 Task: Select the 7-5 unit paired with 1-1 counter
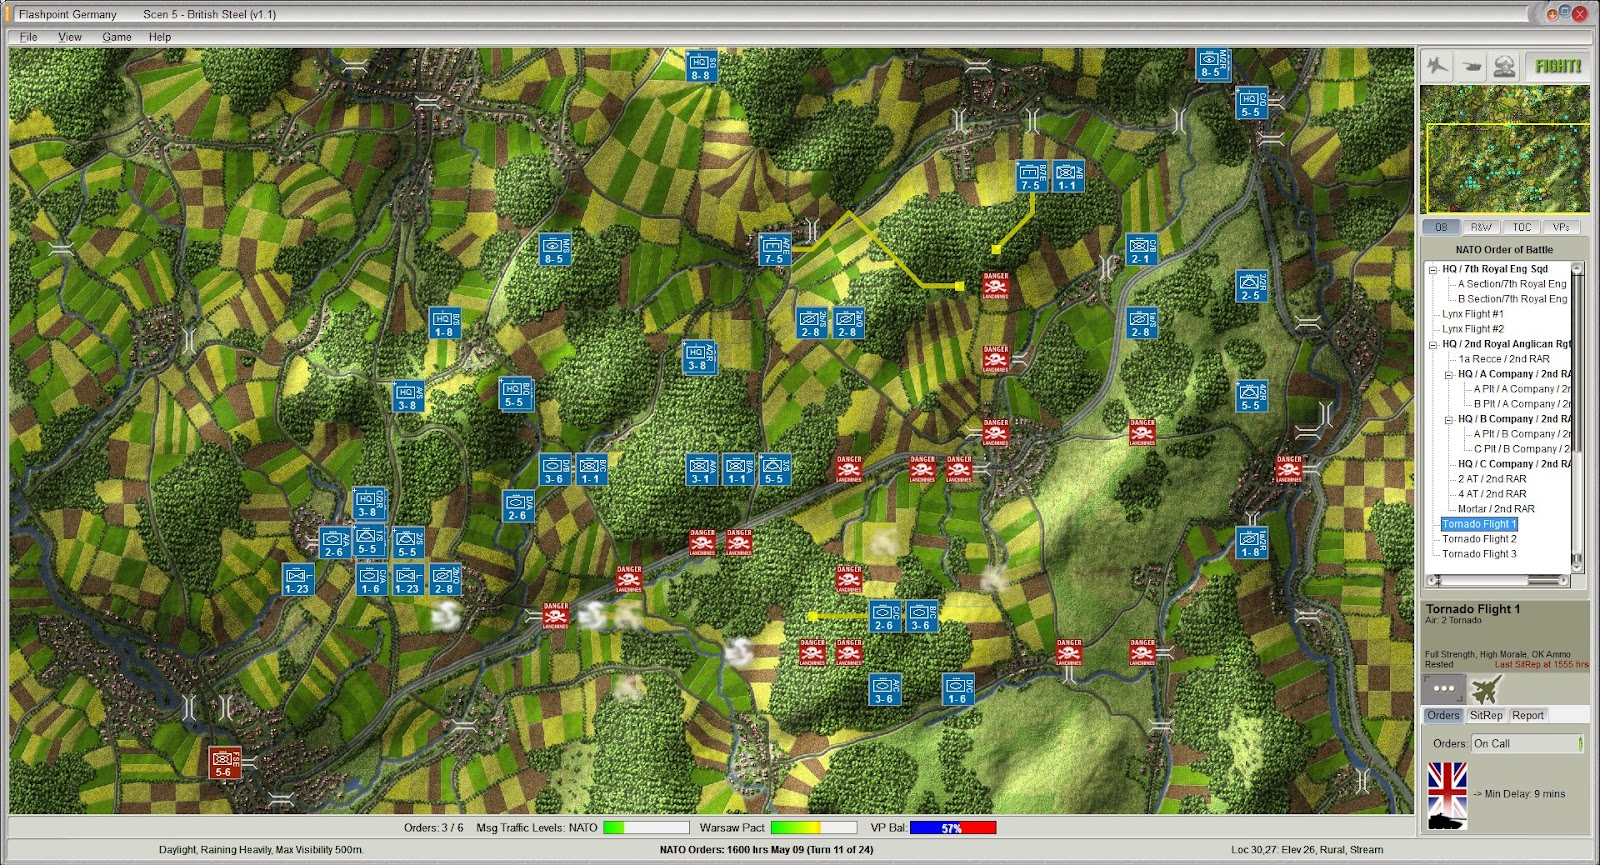pos(1031,177)
